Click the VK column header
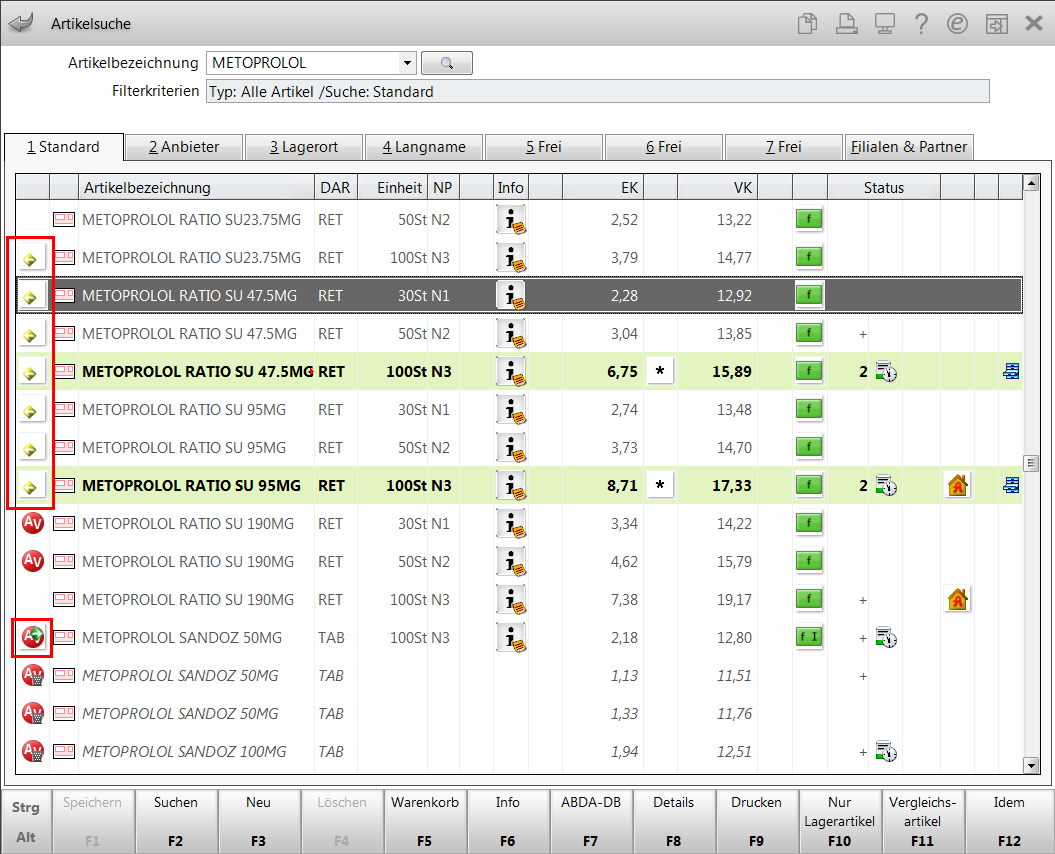The image size is (1055, 854). pyautogui.click(x=718, y=188)
